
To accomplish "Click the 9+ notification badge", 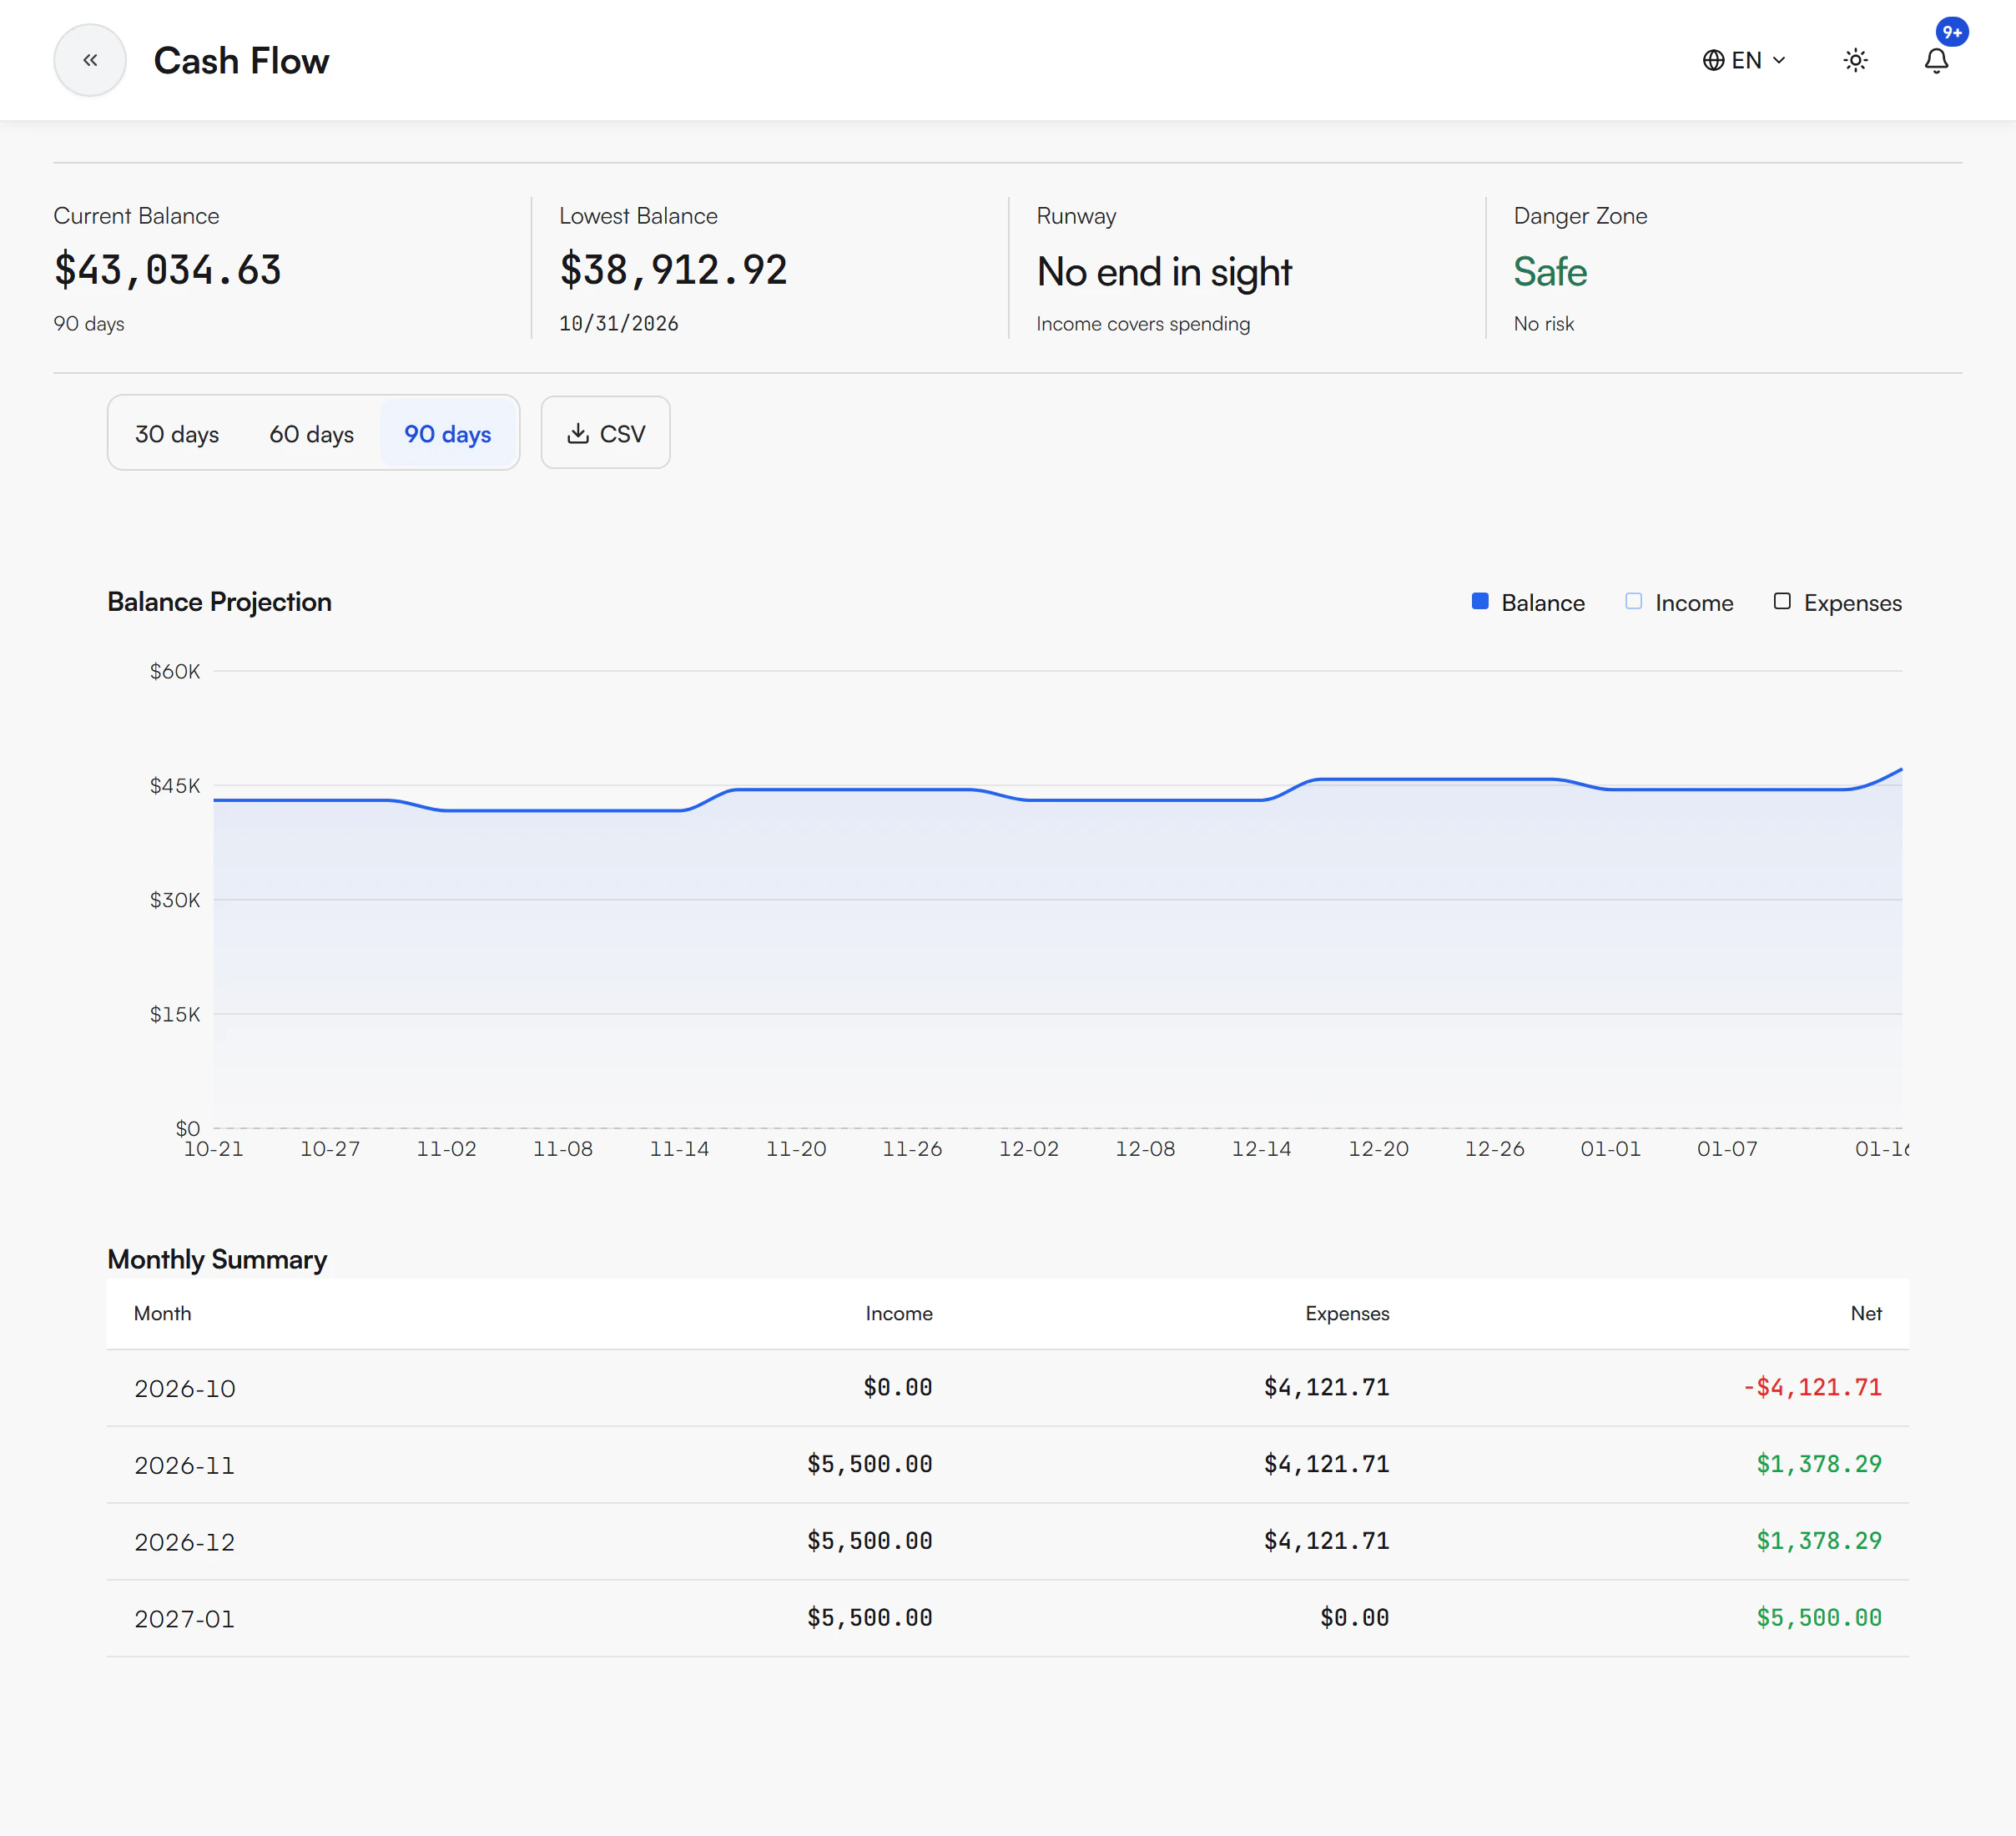I will tap(1952, 32).
